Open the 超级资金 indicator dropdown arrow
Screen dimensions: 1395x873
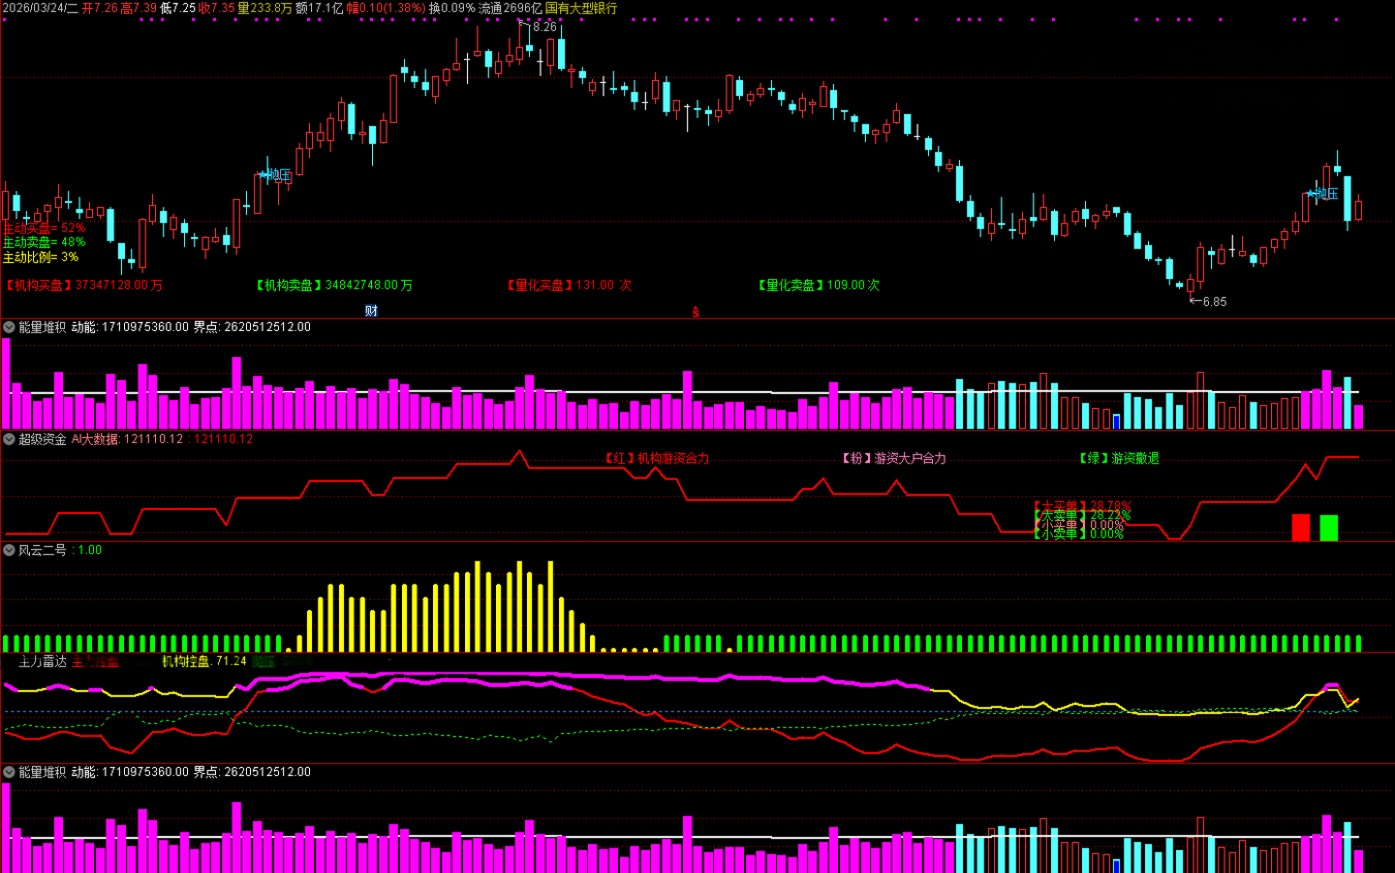(x=9, y=439)
